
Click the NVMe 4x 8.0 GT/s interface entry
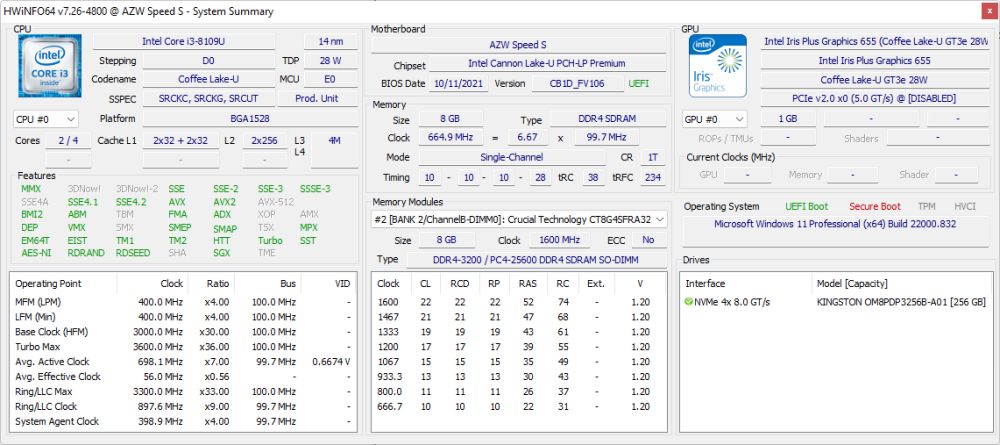732,302
